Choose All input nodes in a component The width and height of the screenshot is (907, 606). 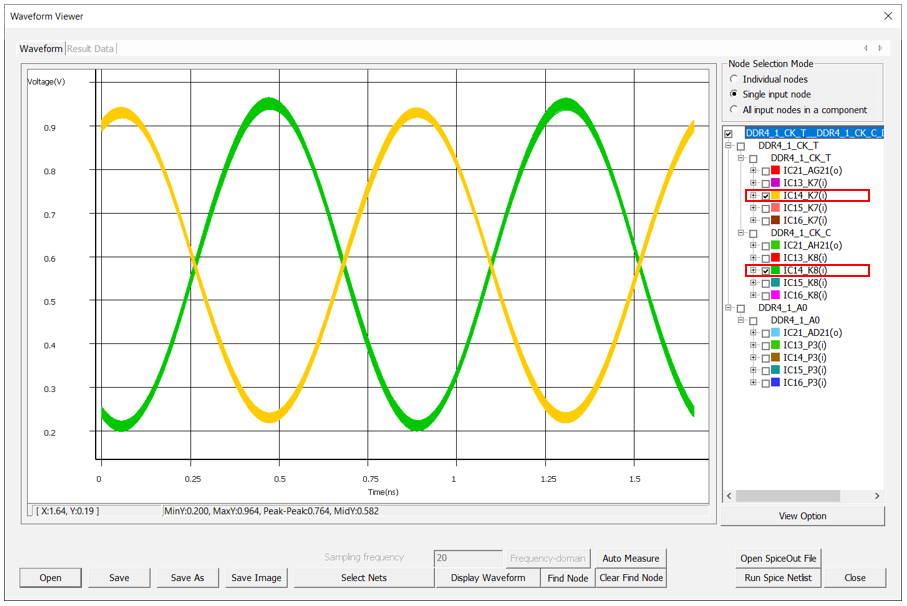pyautogui.click(x=735, y=110)
